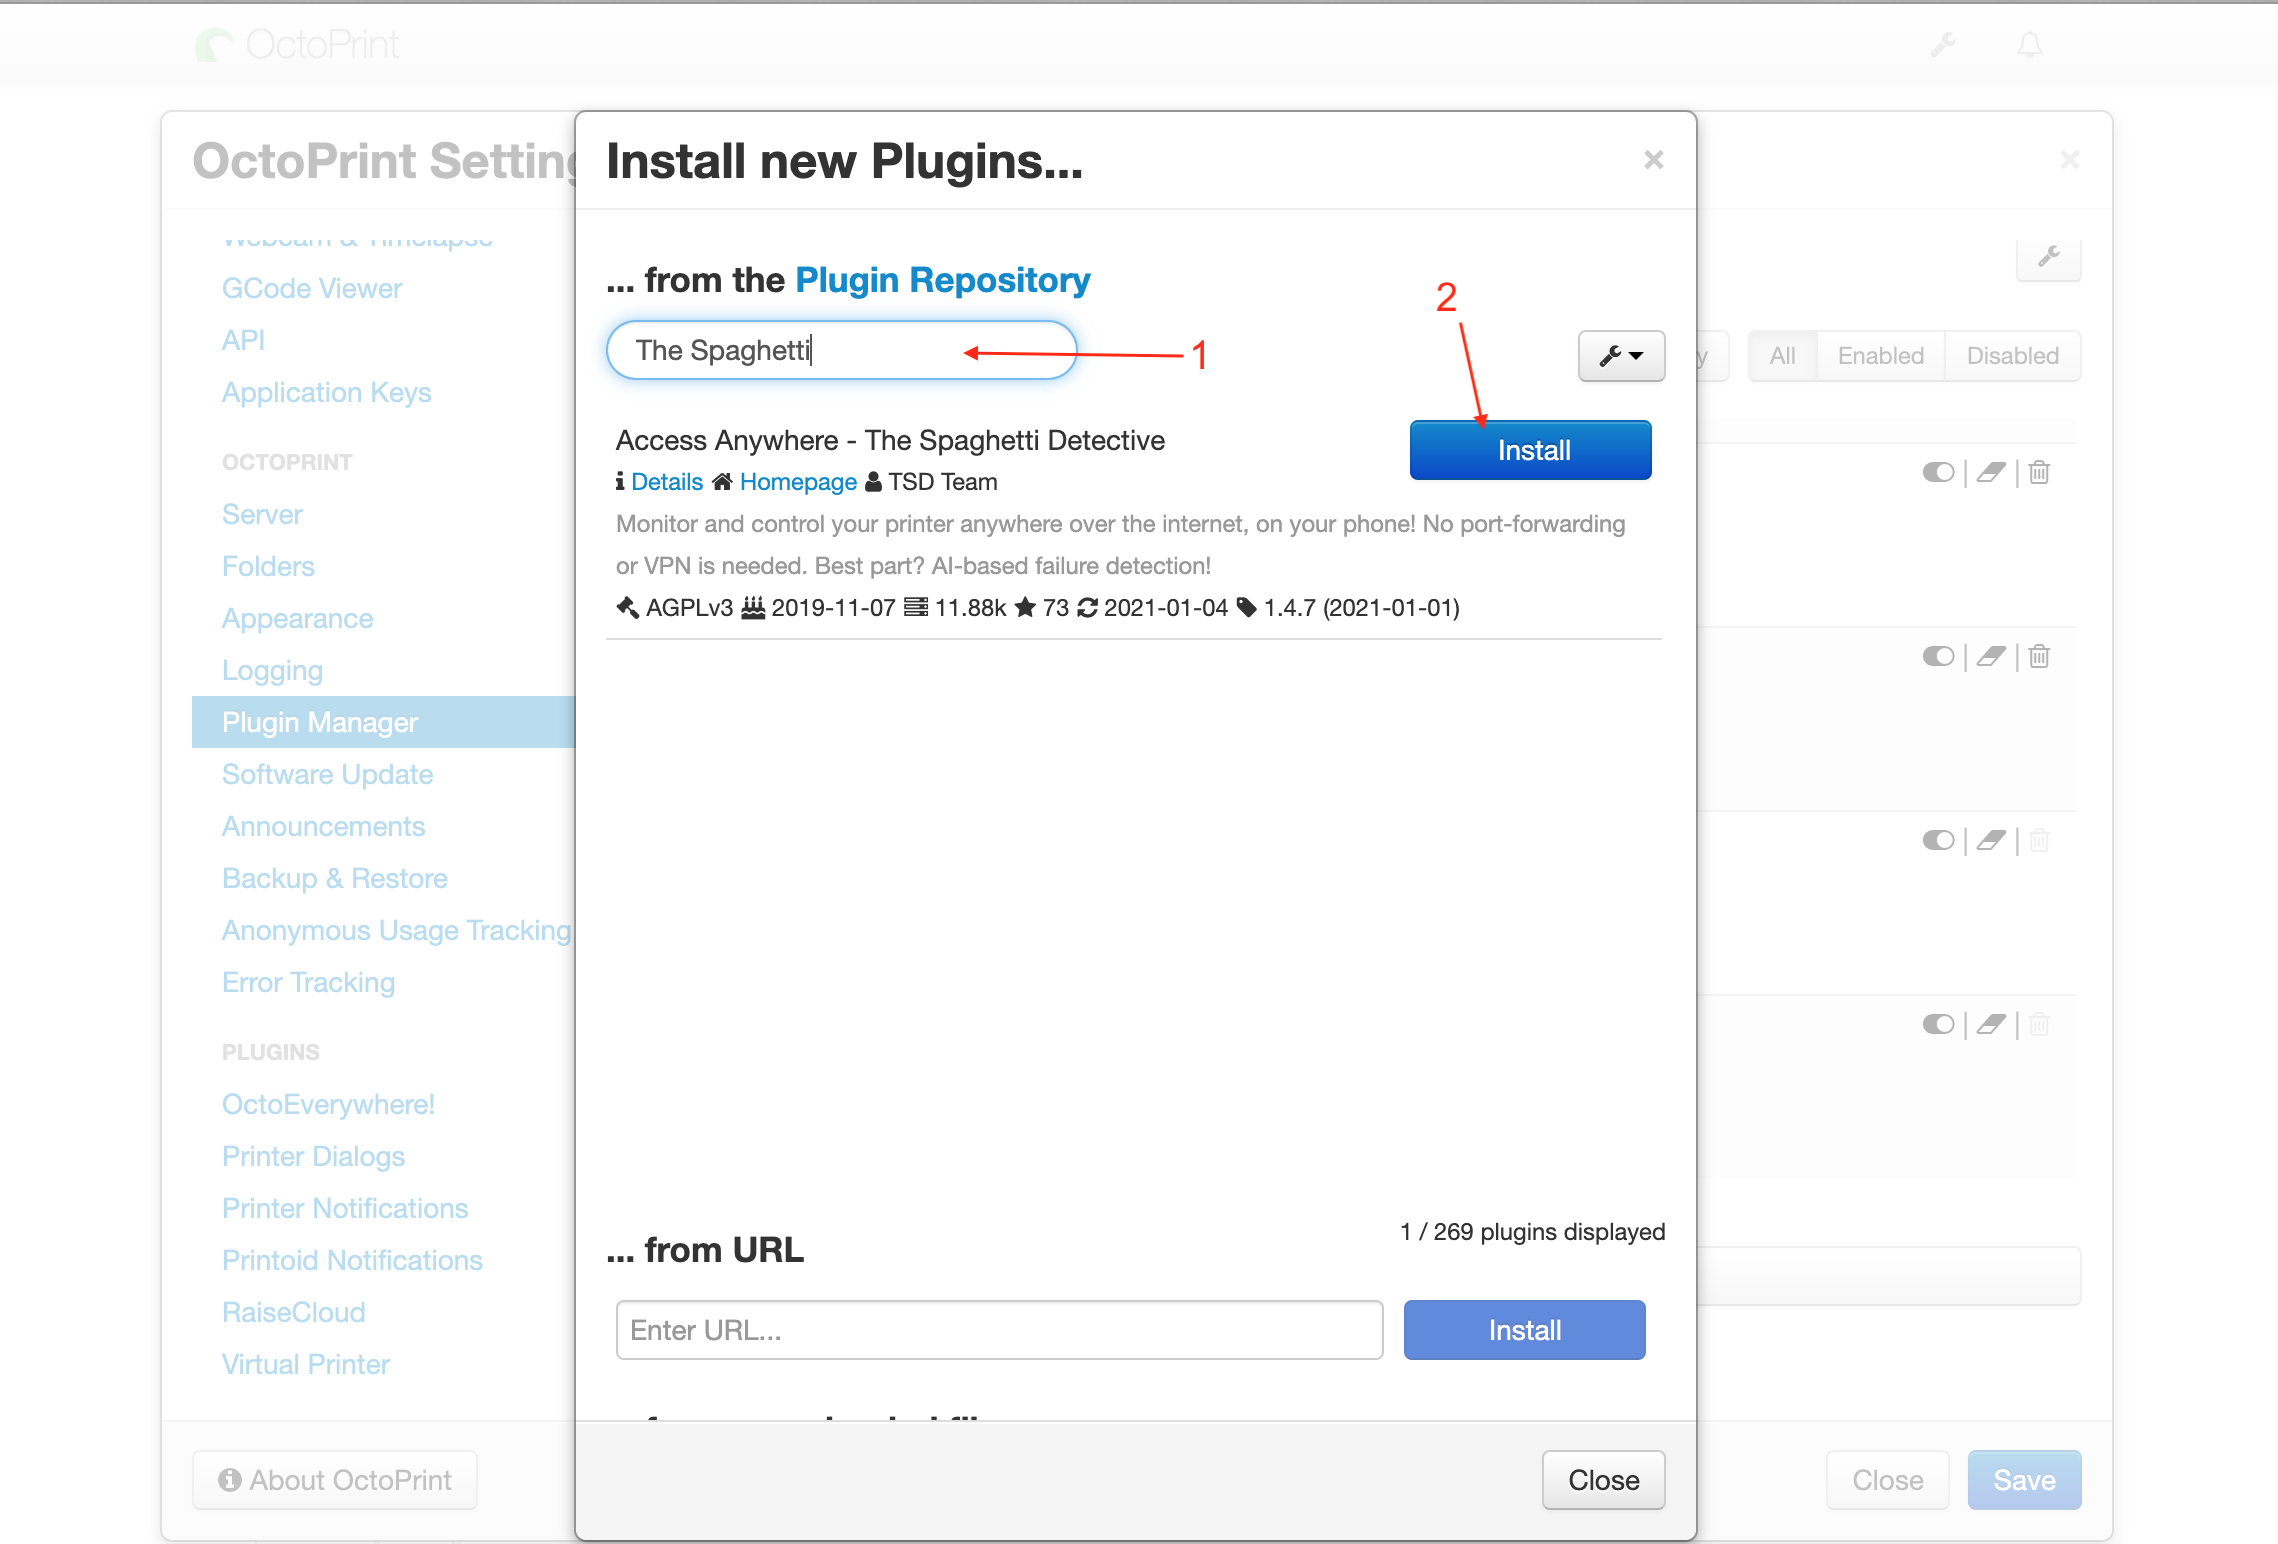Open the Plugin Repository link
2278x1544 pixels.
click(x=942, y=280)
